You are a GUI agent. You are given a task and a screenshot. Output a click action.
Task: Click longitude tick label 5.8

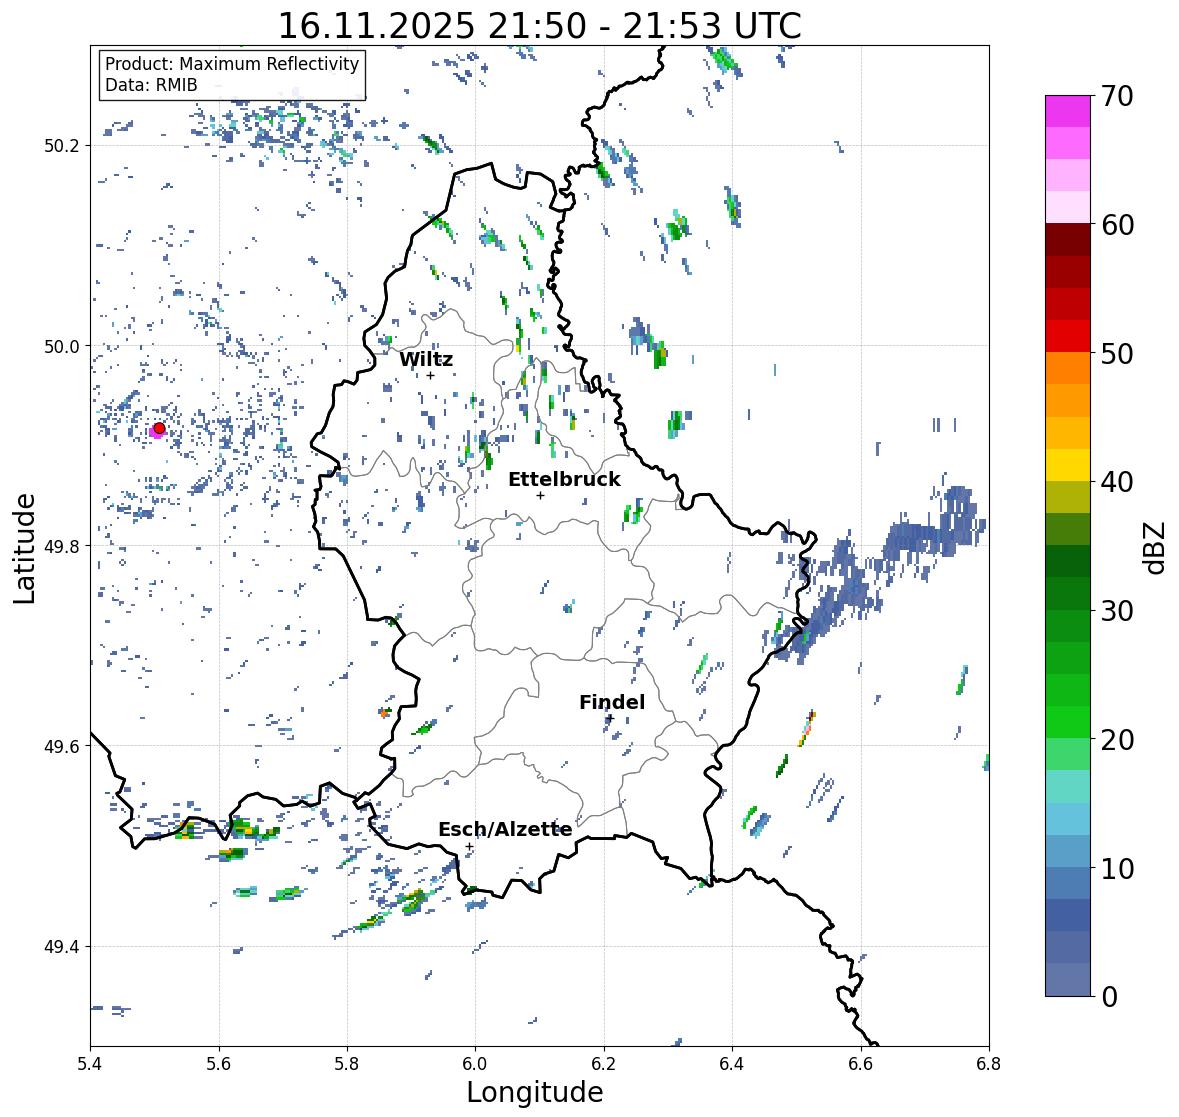pos(347,1064)
